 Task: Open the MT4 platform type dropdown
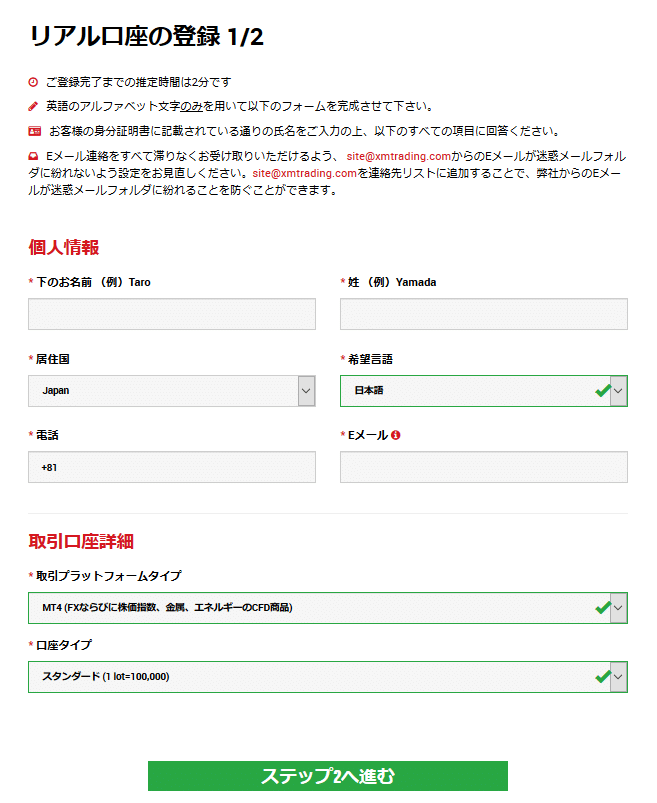pos(328,608)
